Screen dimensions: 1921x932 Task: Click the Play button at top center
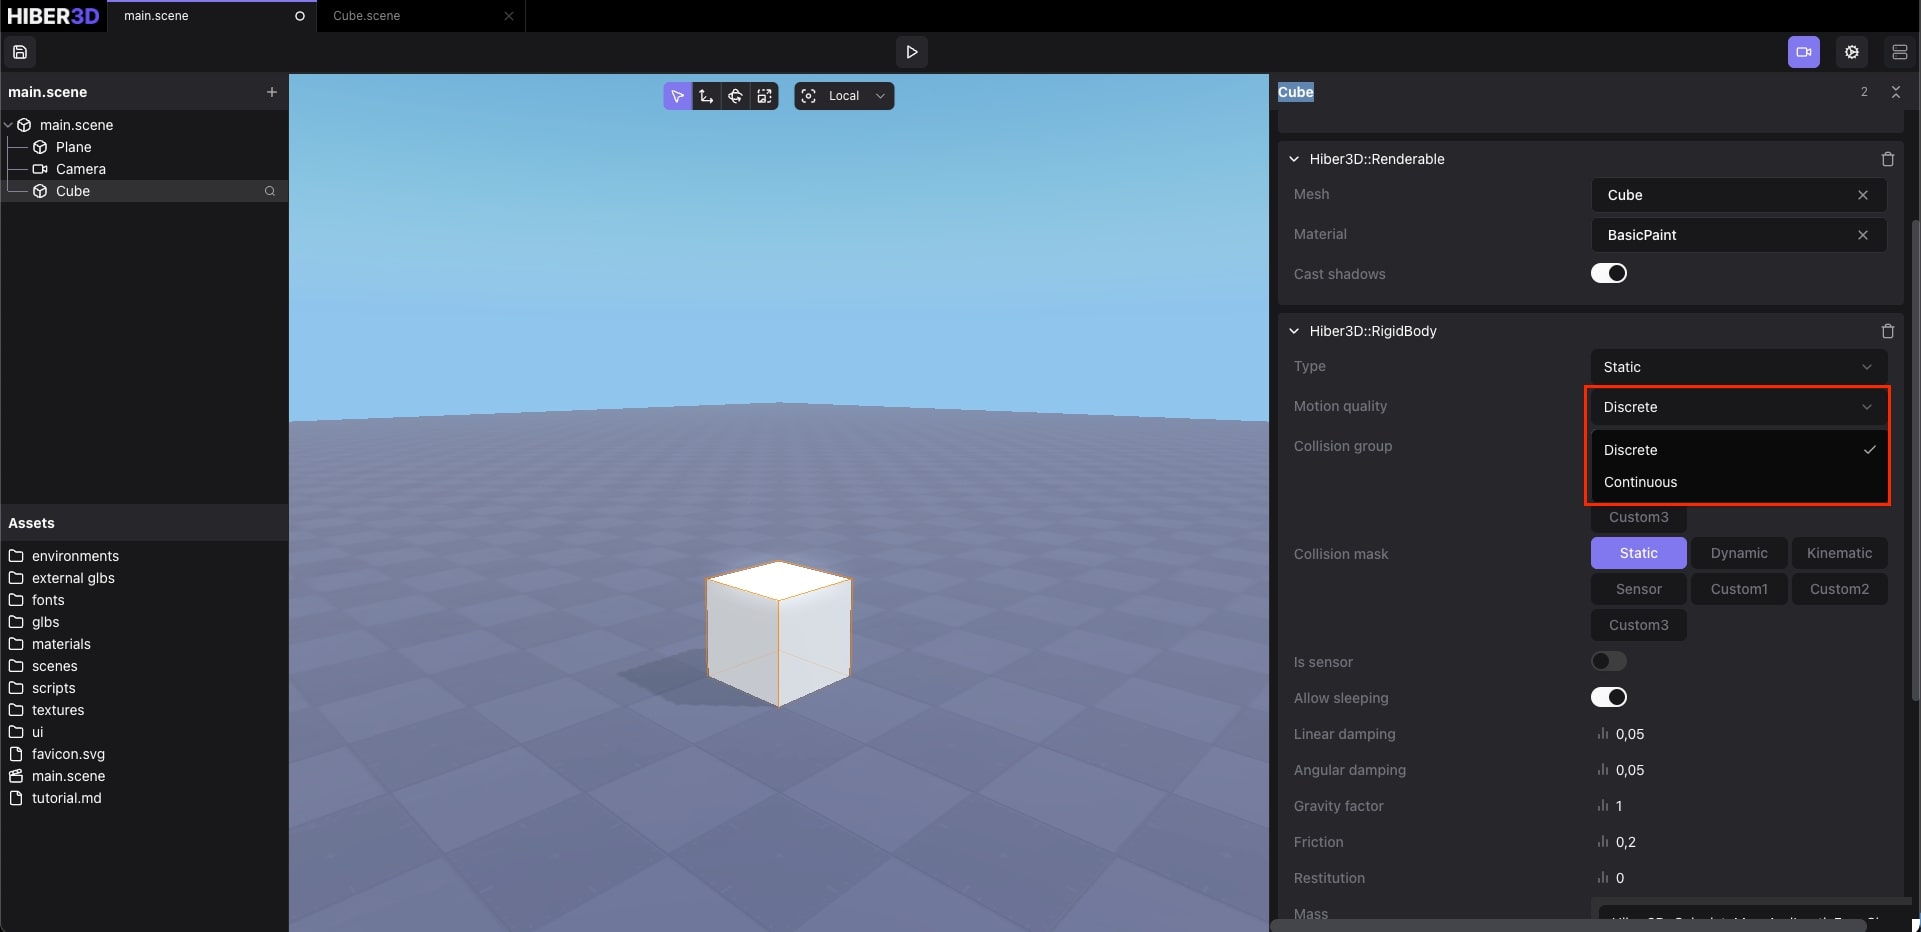point(911,52)
